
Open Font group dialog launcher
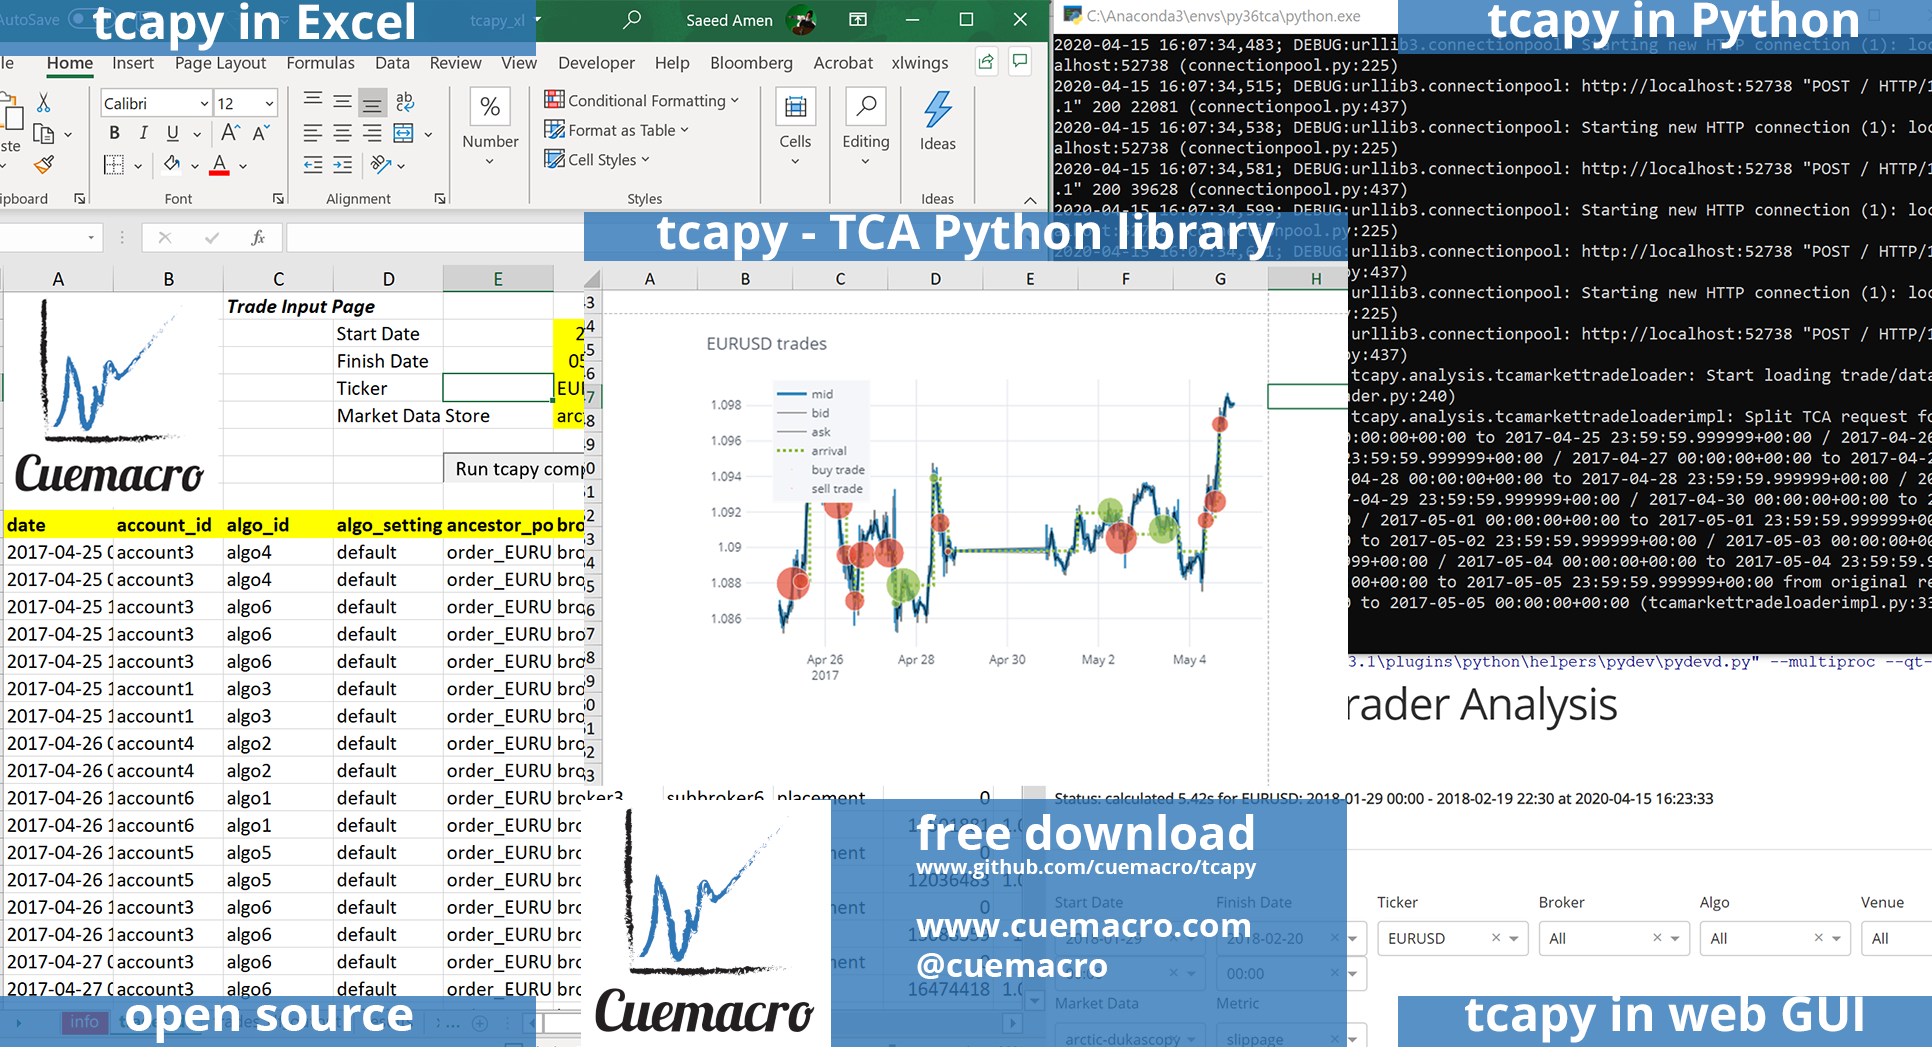click(278, 199)
